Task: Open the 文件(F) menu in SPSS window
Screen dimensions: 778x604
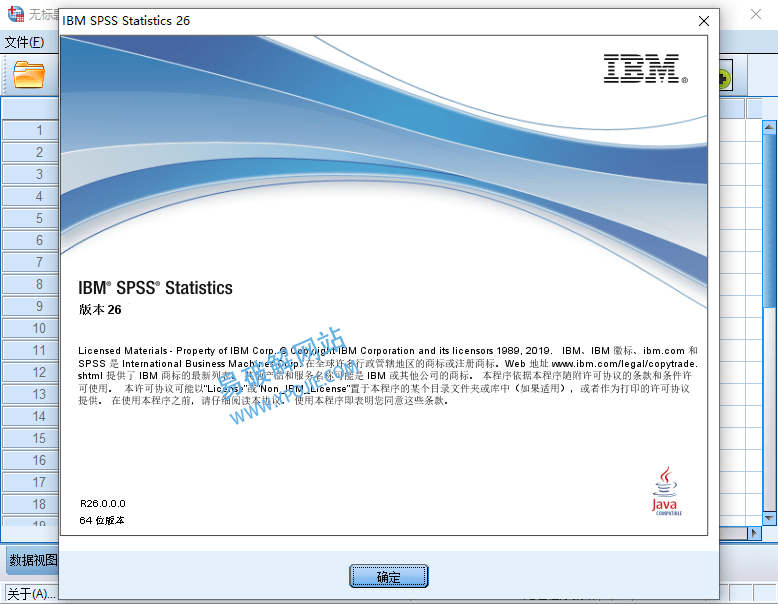Action: 25,42
